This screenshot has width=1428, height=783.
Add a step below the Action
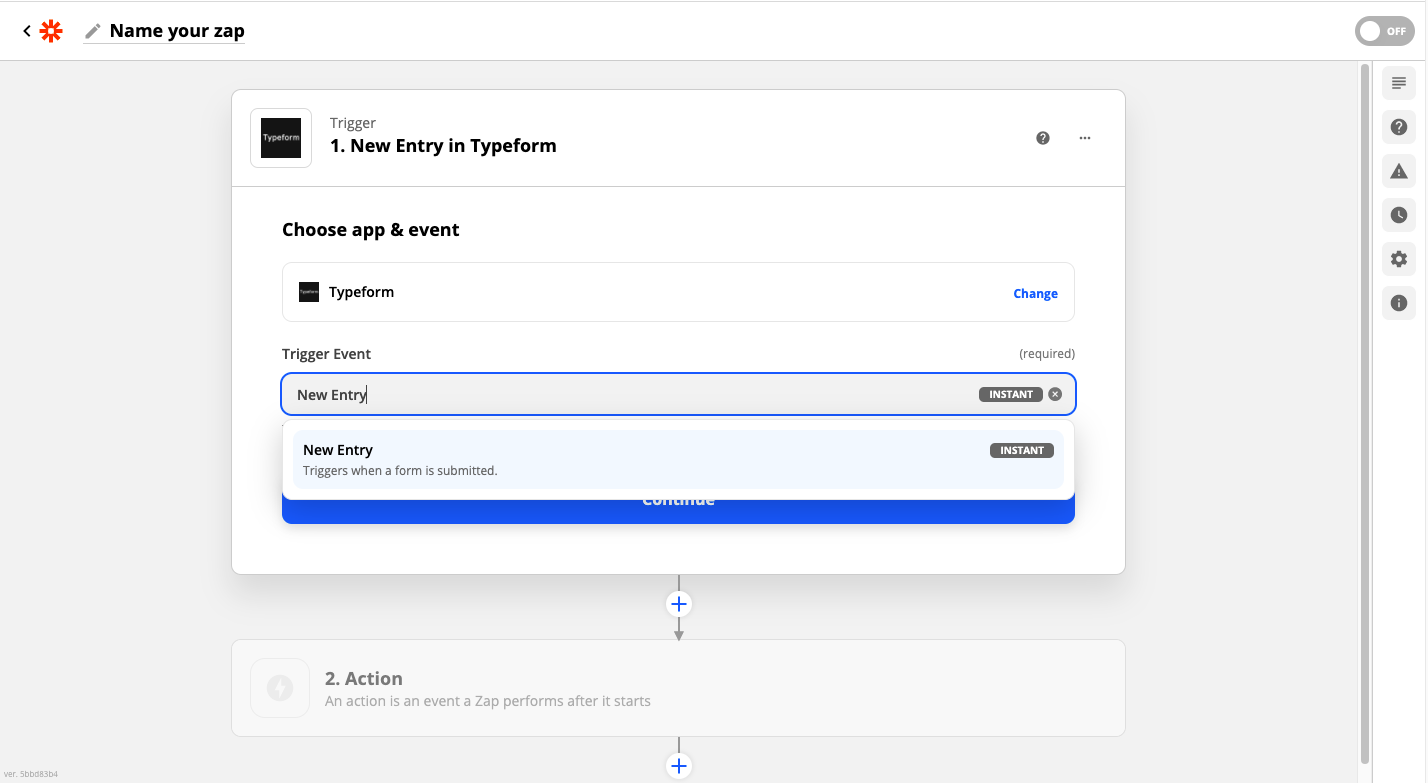pyautogui.click(x=679, y=766)
